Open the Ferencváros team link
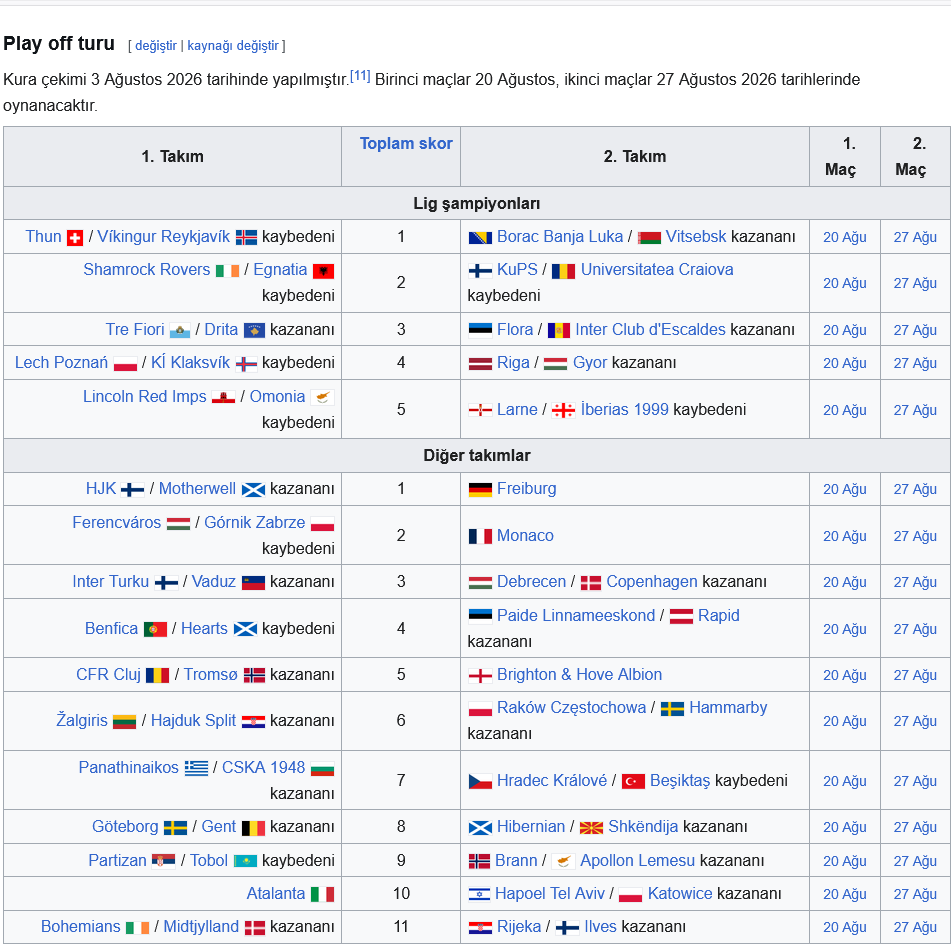Viewport: 951px width, 944px height. [116, 522]
